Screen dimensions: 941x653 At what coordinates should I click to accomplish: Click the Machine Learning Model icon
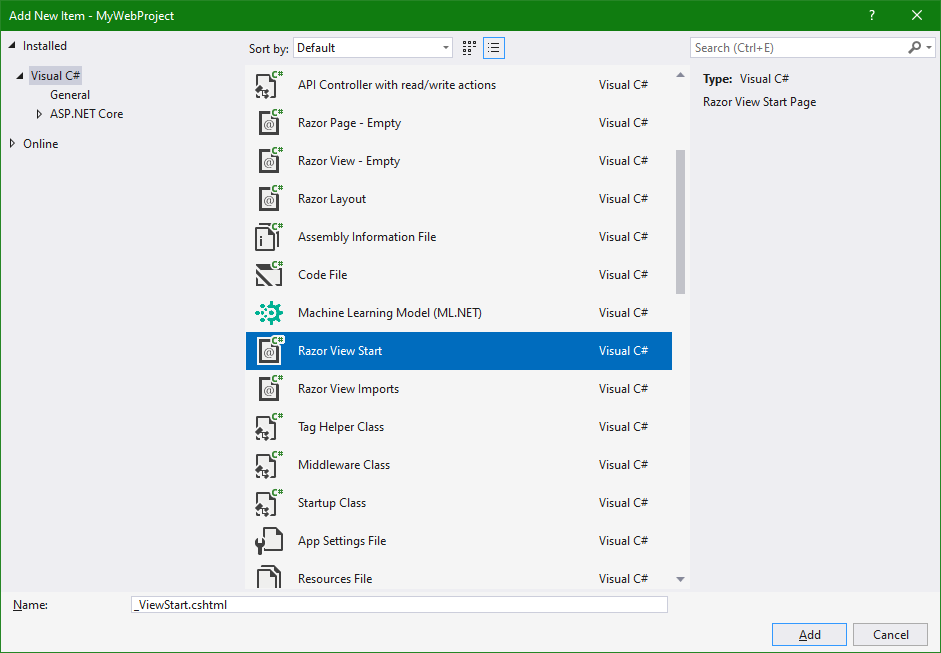click(269, 313)
